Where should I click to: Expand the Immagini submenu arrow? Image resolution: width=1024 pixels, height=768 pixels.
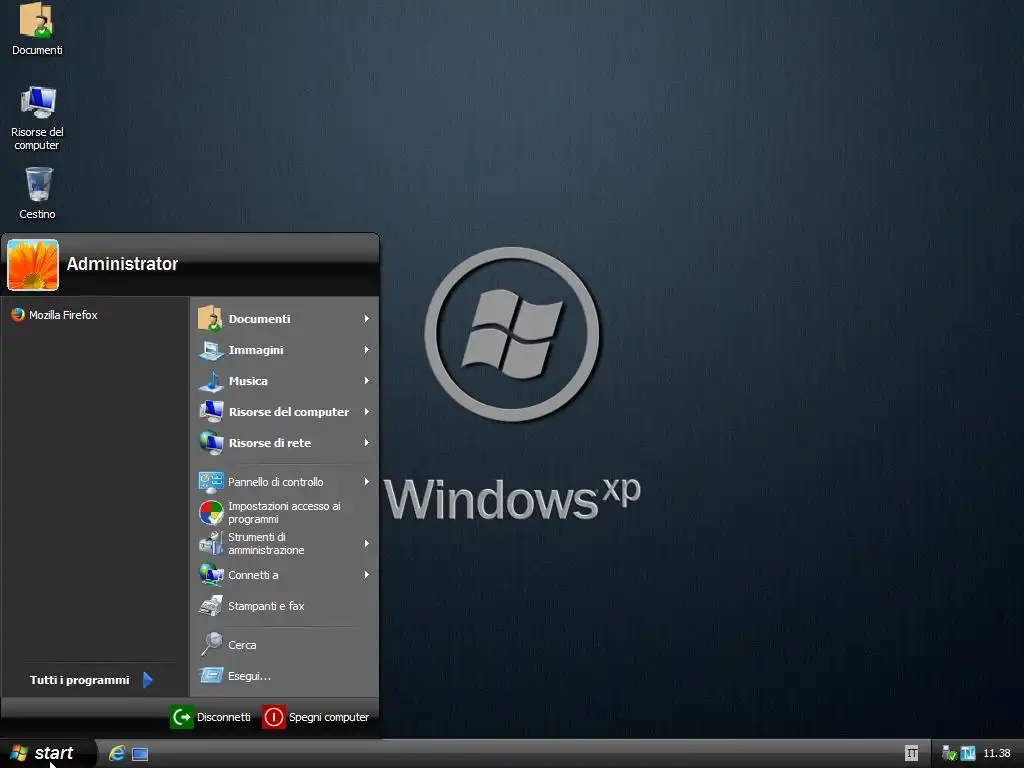tap(366, 350)
